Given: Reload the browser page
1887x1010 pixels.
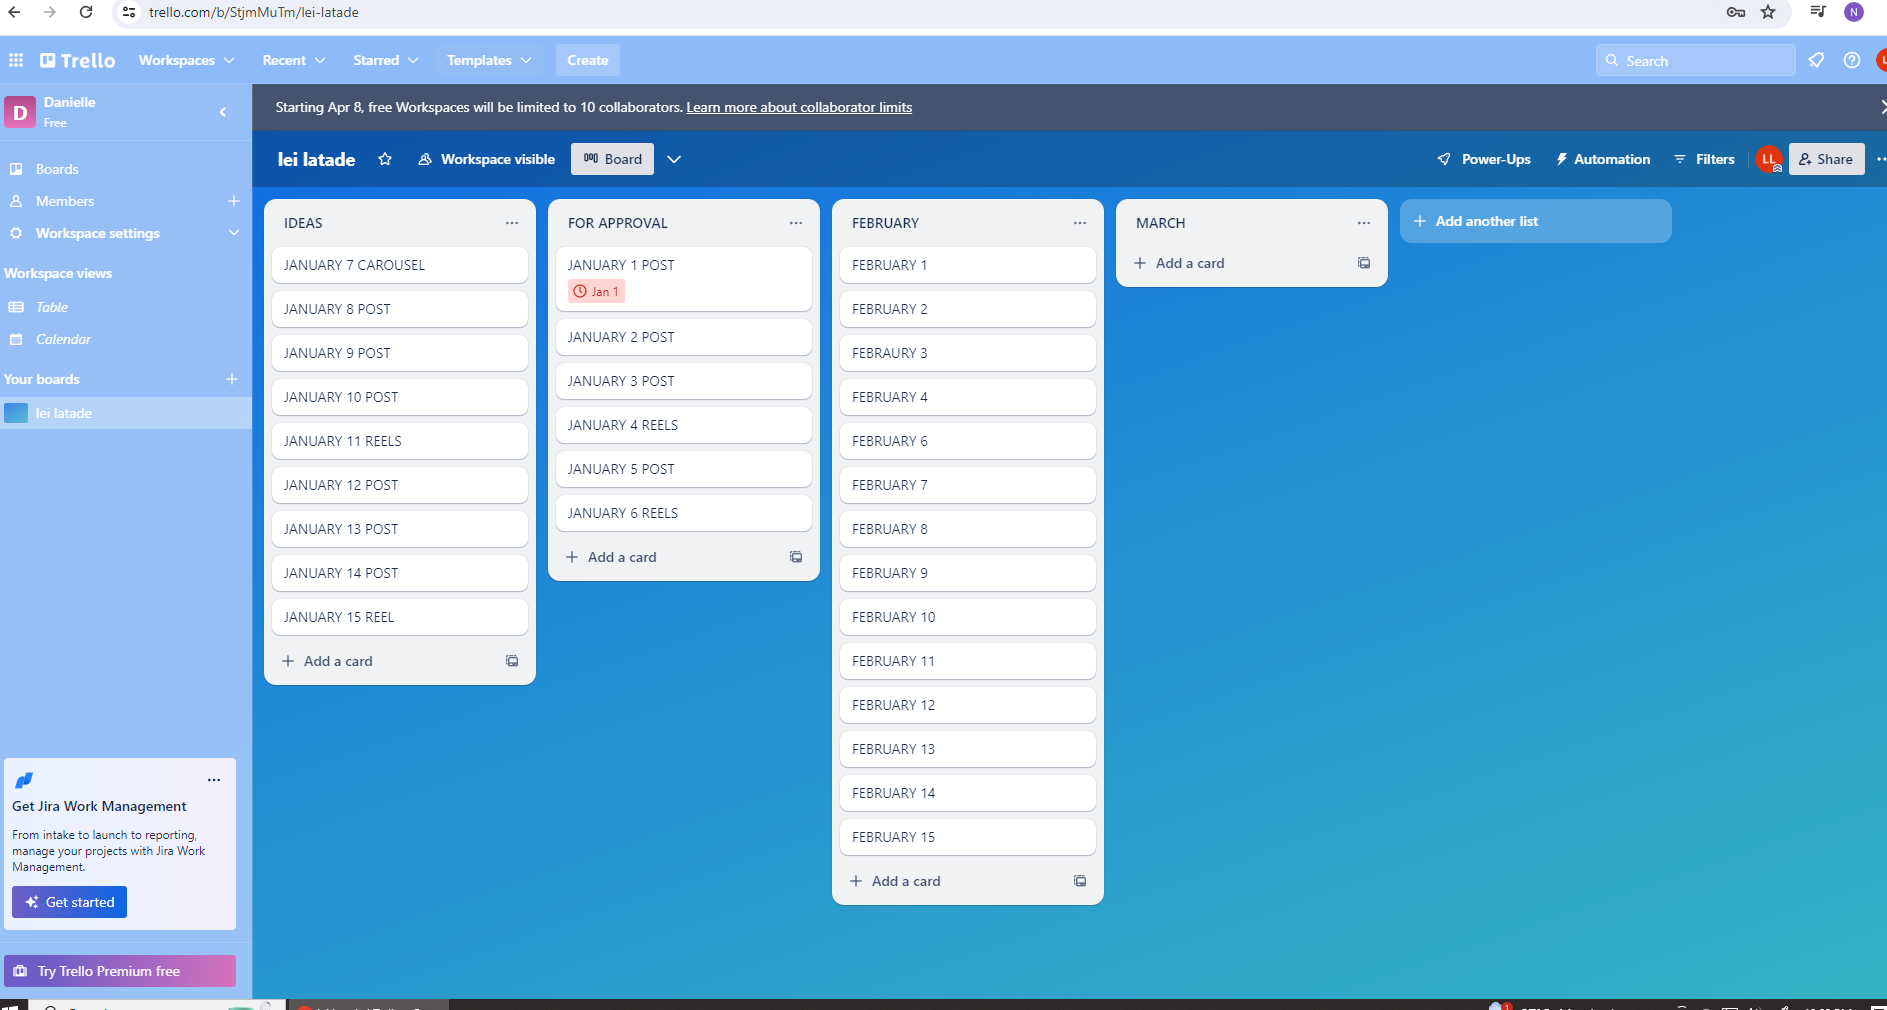Looking at the screenshot, I should click(86, 12).
